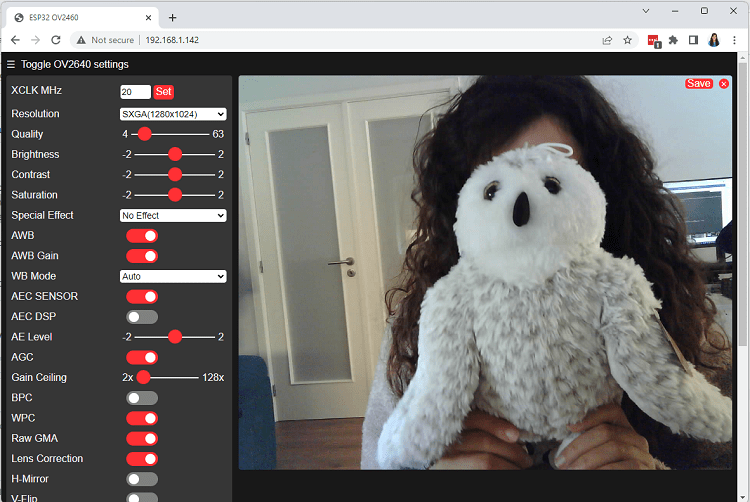The width and height of the screenshot is (750, 502).
Task: Open the Chrome extensions puzzle icon
Action: click(673, 40)
